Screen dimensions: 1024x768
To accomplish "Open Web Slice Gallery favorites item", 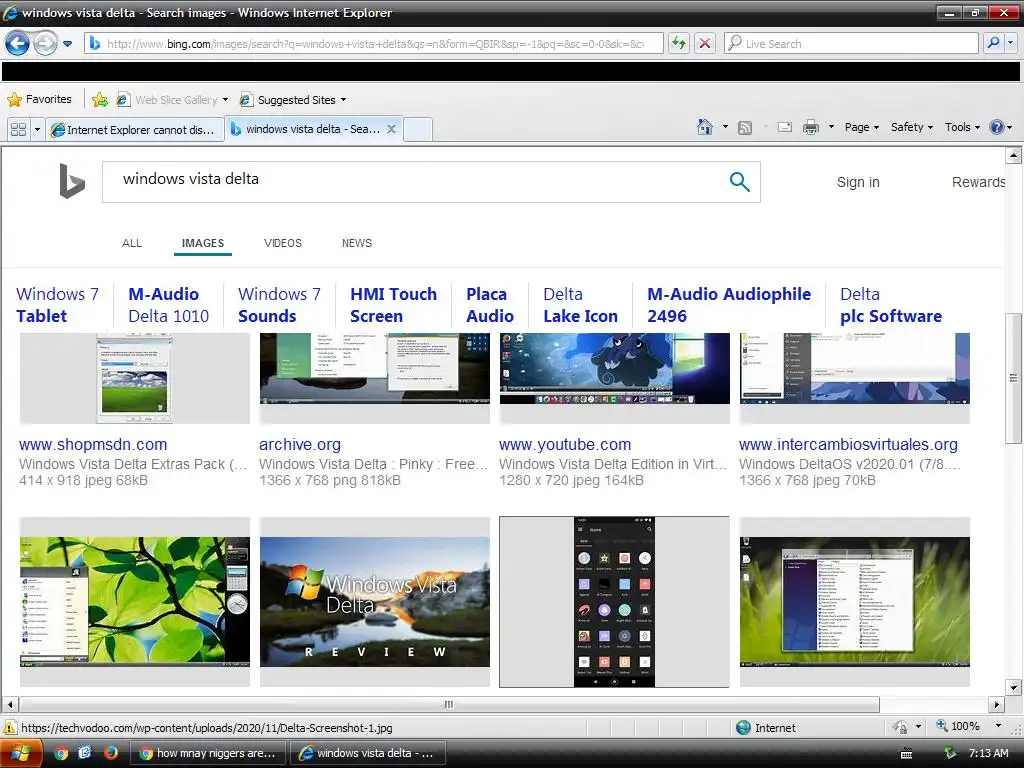I will [x=172, y=100].
